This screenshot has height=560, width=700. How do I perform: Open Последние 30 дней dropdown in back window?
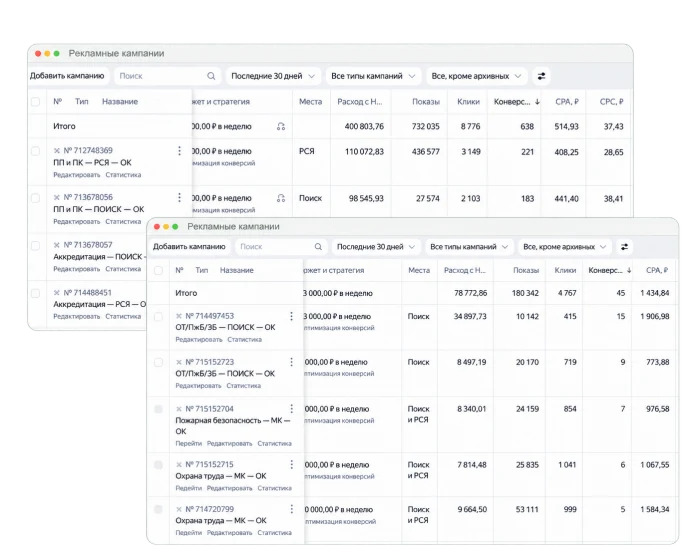click(273, 76)
